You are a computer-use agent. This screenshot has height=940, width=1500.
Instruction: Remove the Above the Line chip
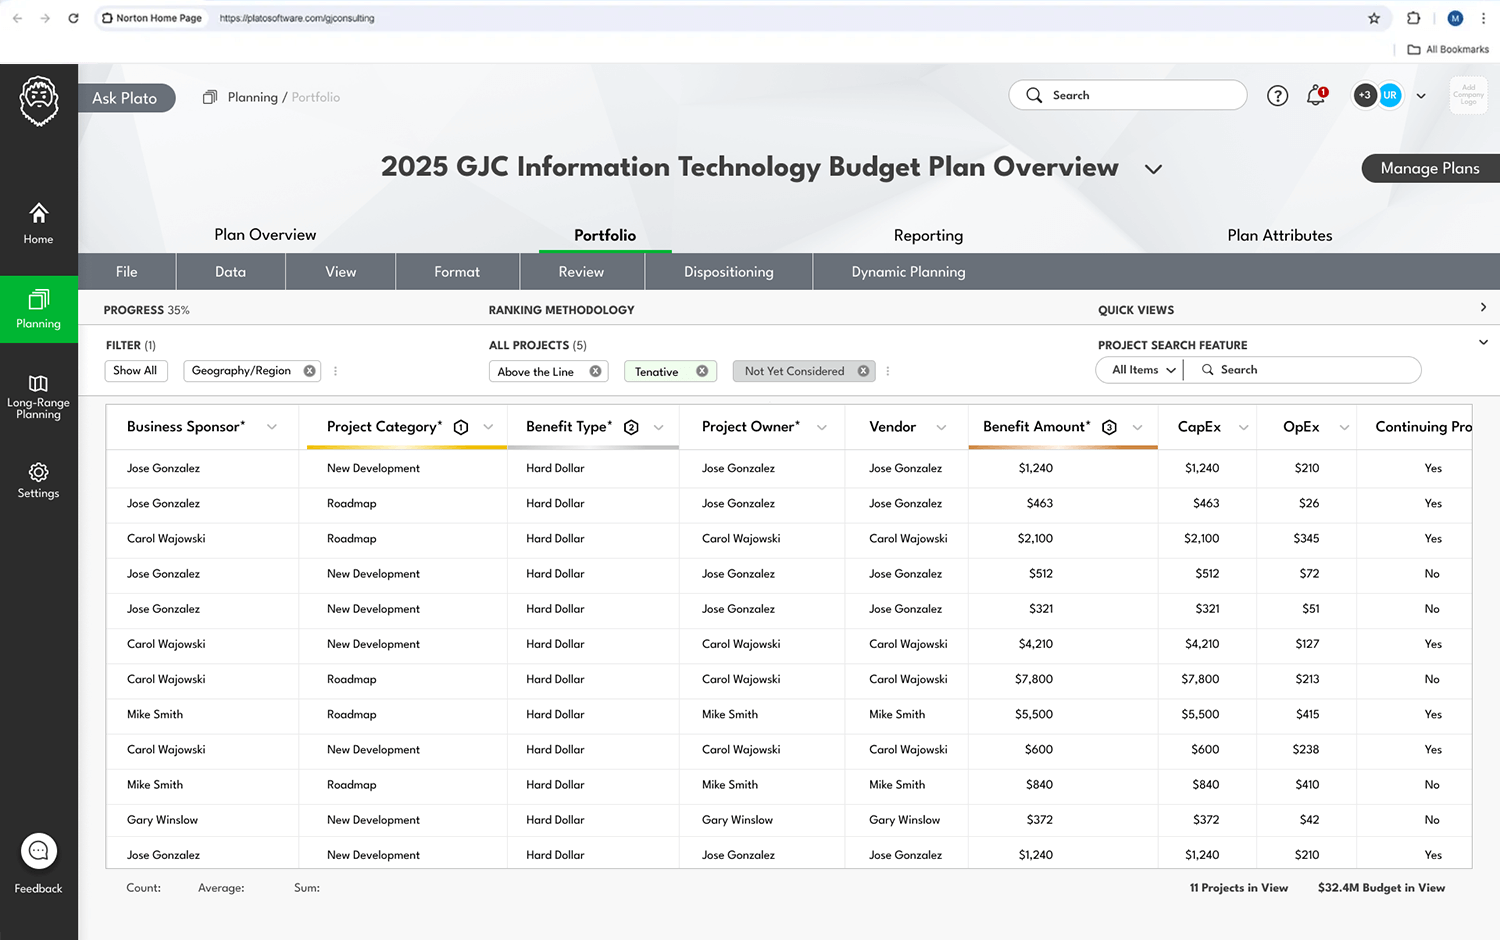tap(595, 371)
